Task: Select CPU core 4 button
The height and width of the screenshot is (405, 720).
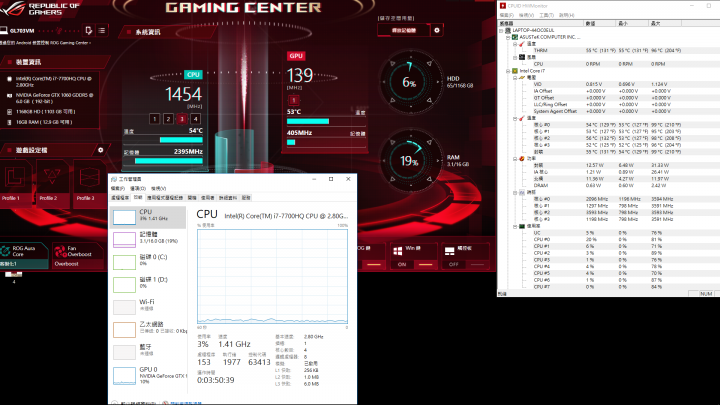Action: (196, 119)
